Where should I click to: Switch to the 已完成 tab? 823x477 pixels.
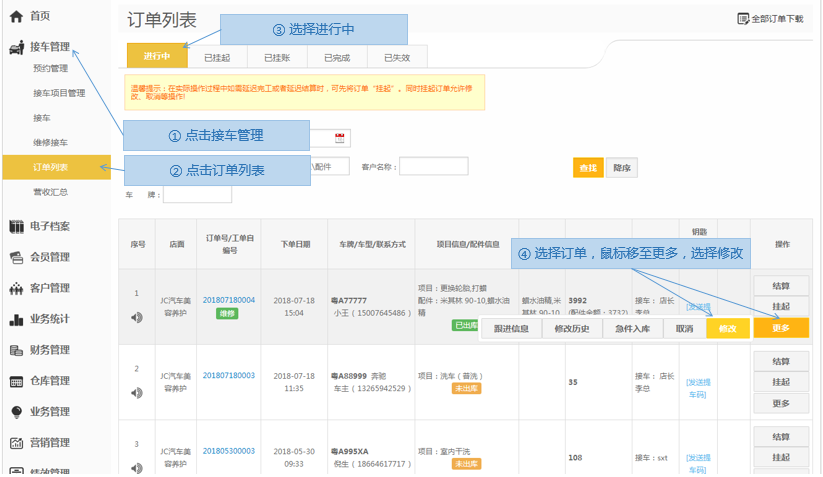click(x=337, y=57)
